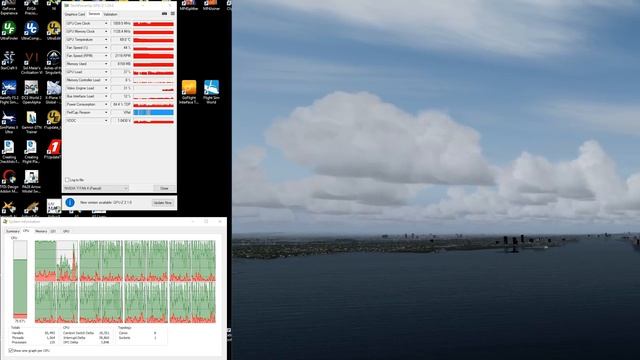640x360 pixels.
Task: Click the Close button in GPU-Z
Action: point(164,188)
